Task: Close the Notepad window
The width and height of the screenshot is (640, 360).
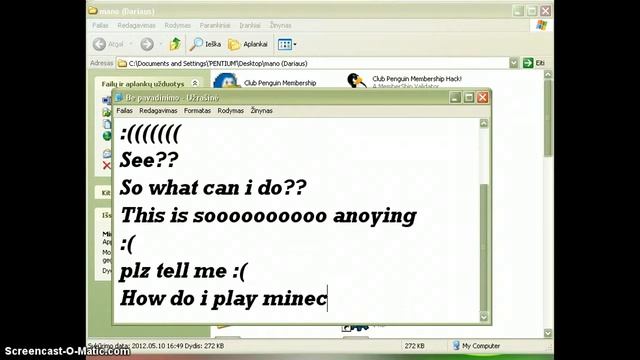Action: pyautogui.click(x=483, y=97)
